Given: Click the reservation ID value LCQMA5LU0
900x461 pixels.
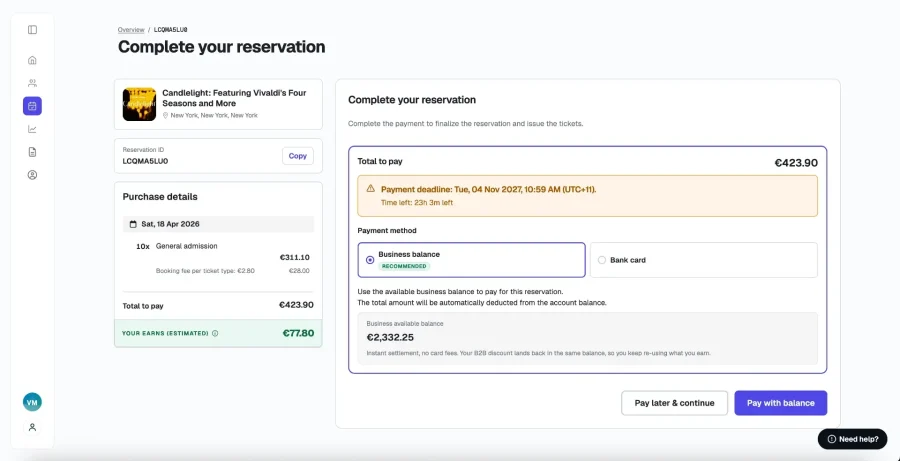Looking at the screenshot, I should coord(145,161).
